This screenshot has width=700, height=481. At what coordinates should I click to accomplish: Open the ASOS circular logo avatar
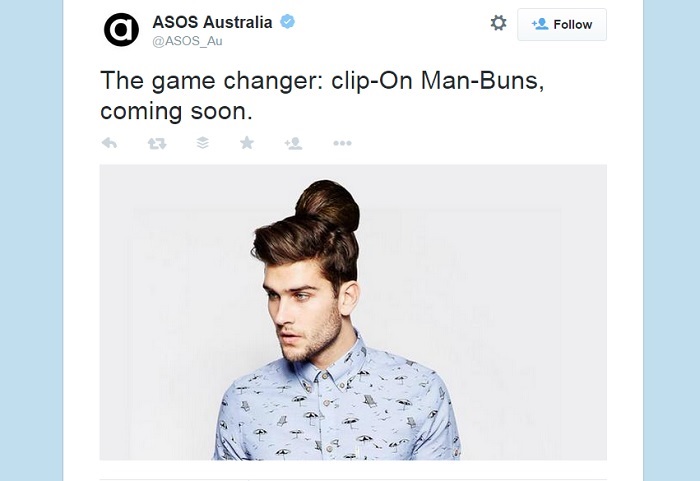click(x=121, y=29)
